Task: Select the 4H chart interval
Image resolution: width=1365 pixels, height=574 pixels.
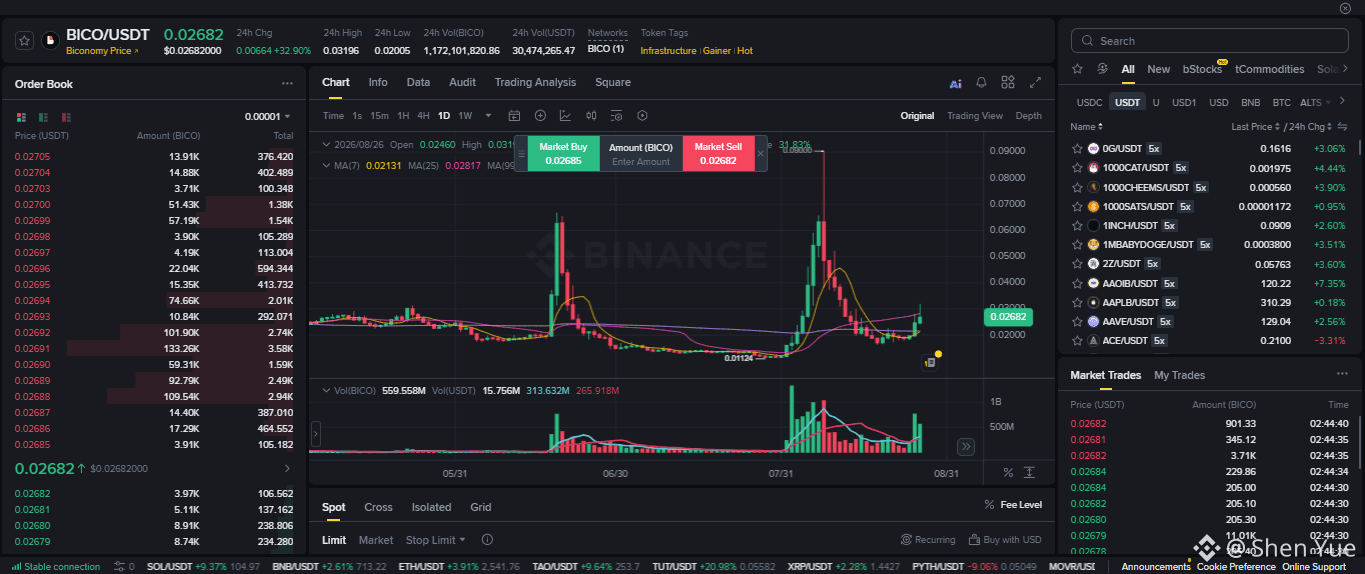Action: click(424, 116)
